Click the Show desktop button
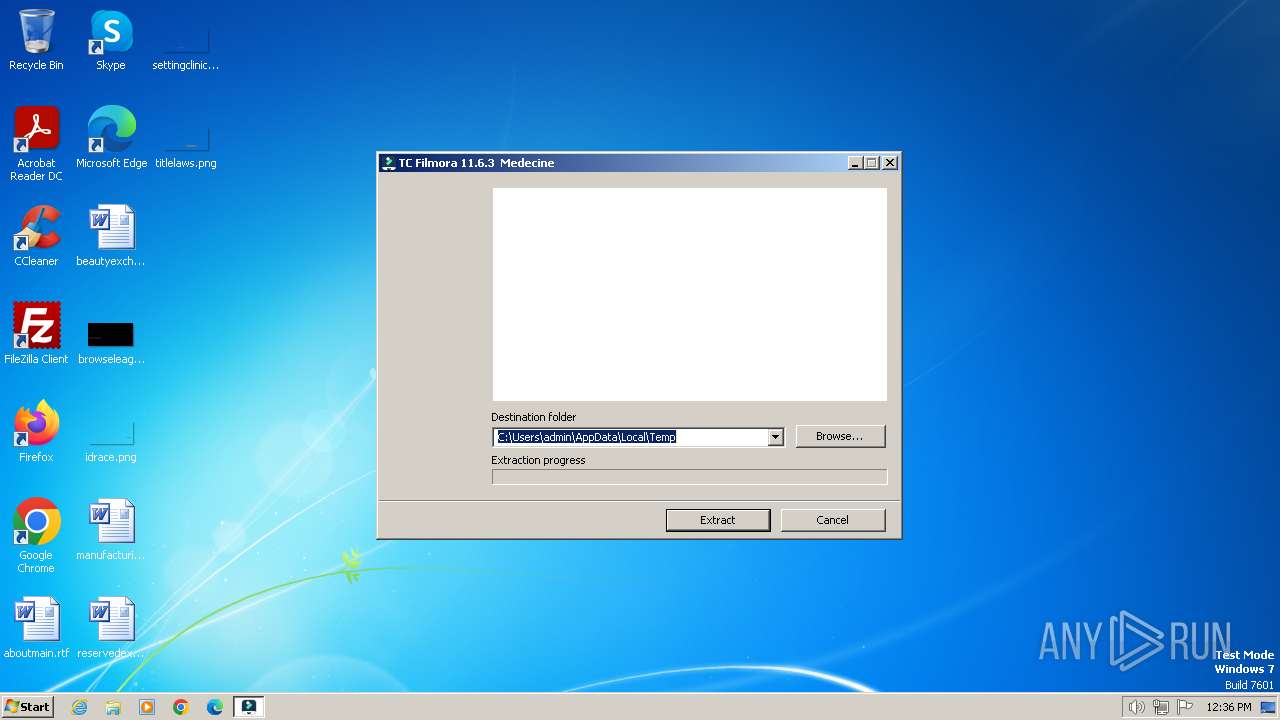1280x720 pixels. (x=1269, y=707)
